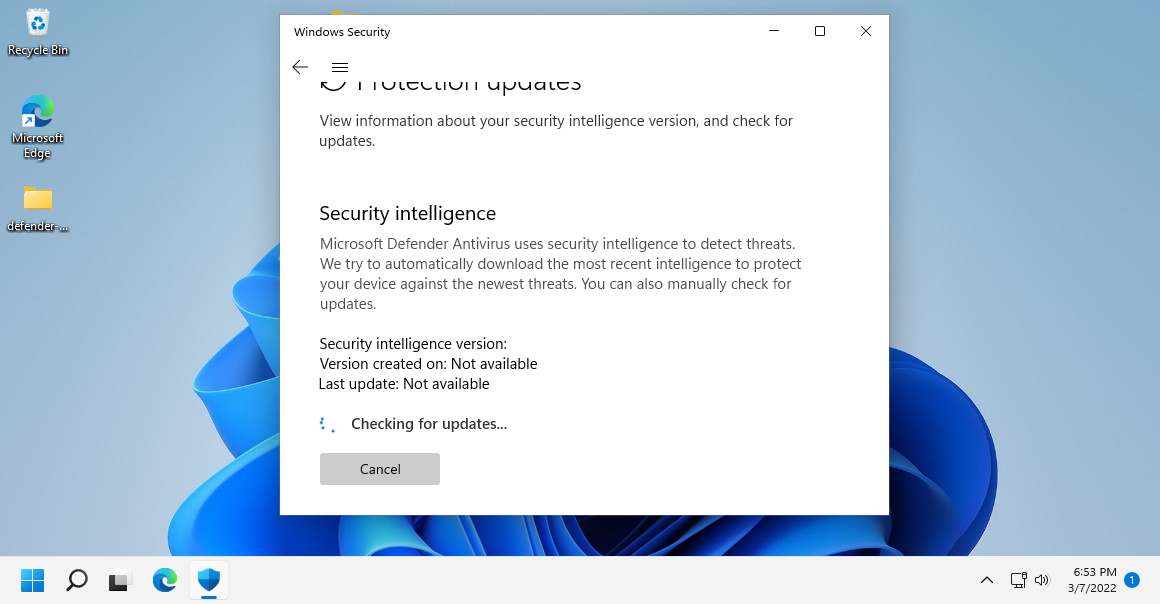Image resolution: width=1160 pixels, height=604 pixels.
Task: Select the defender folder on the desktop
Action: point(38,209)
